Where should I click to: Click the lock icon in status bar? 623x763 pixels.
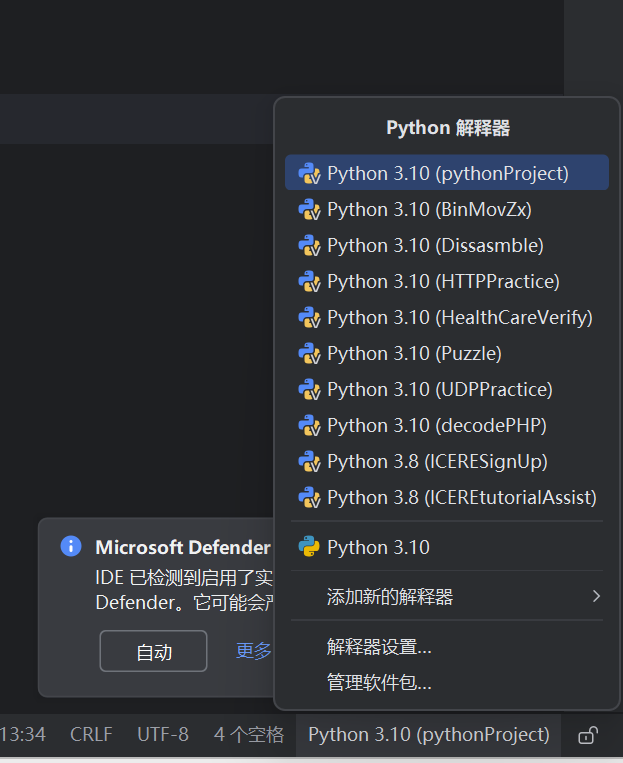pyautogui.click(x=589, y=735)
